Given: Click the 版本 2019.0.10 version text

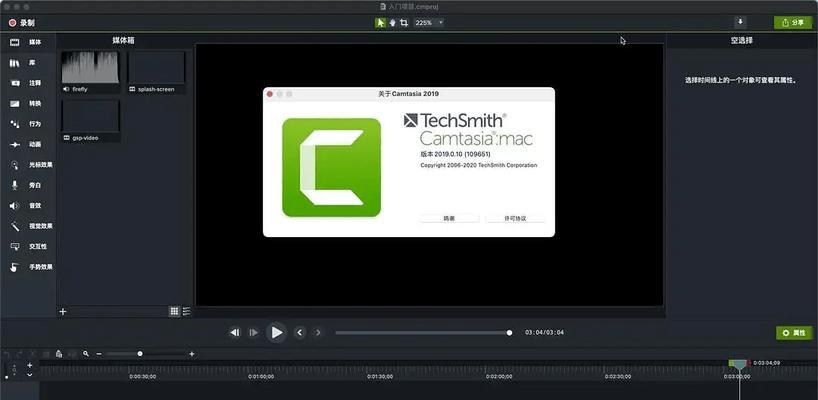Looking at the screenshot, I should tap(455, 154).
